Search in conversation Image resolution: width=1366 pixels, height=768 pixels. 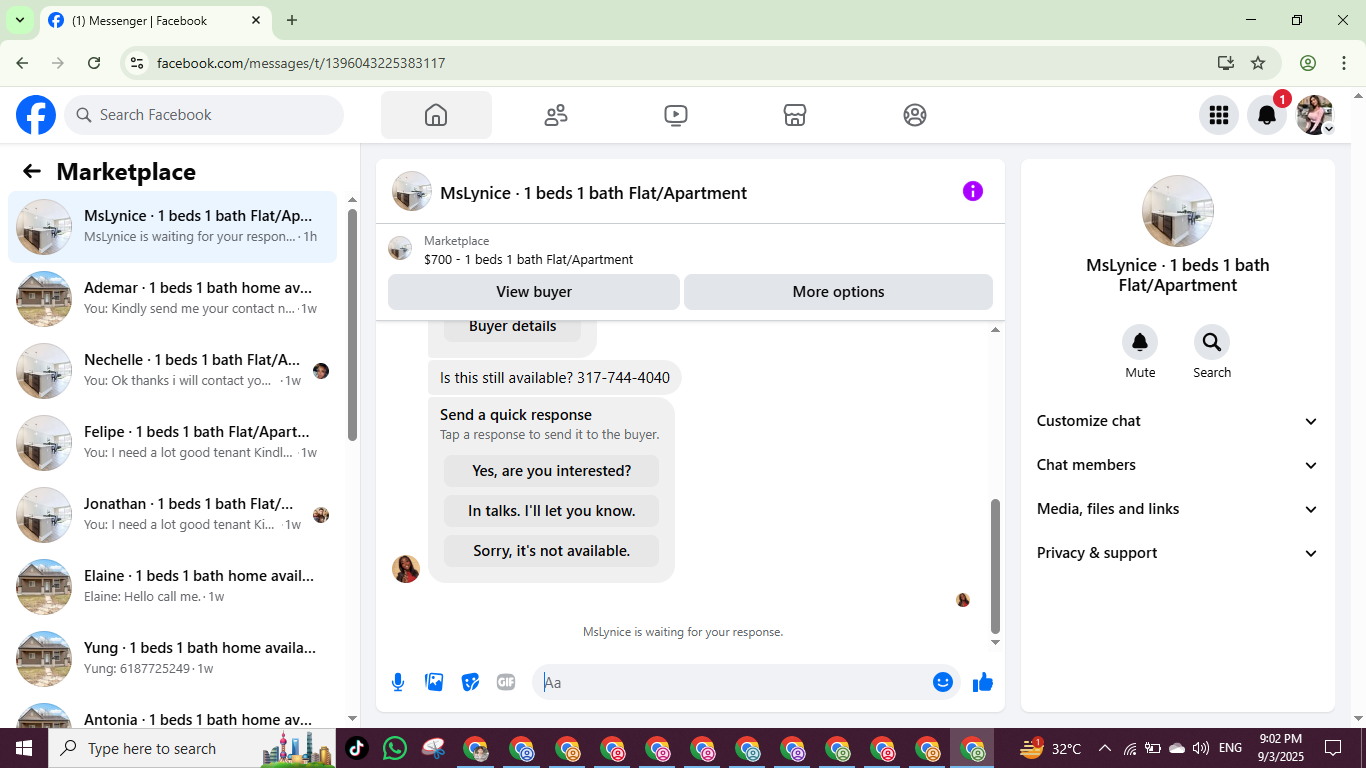click(1212, 343)
